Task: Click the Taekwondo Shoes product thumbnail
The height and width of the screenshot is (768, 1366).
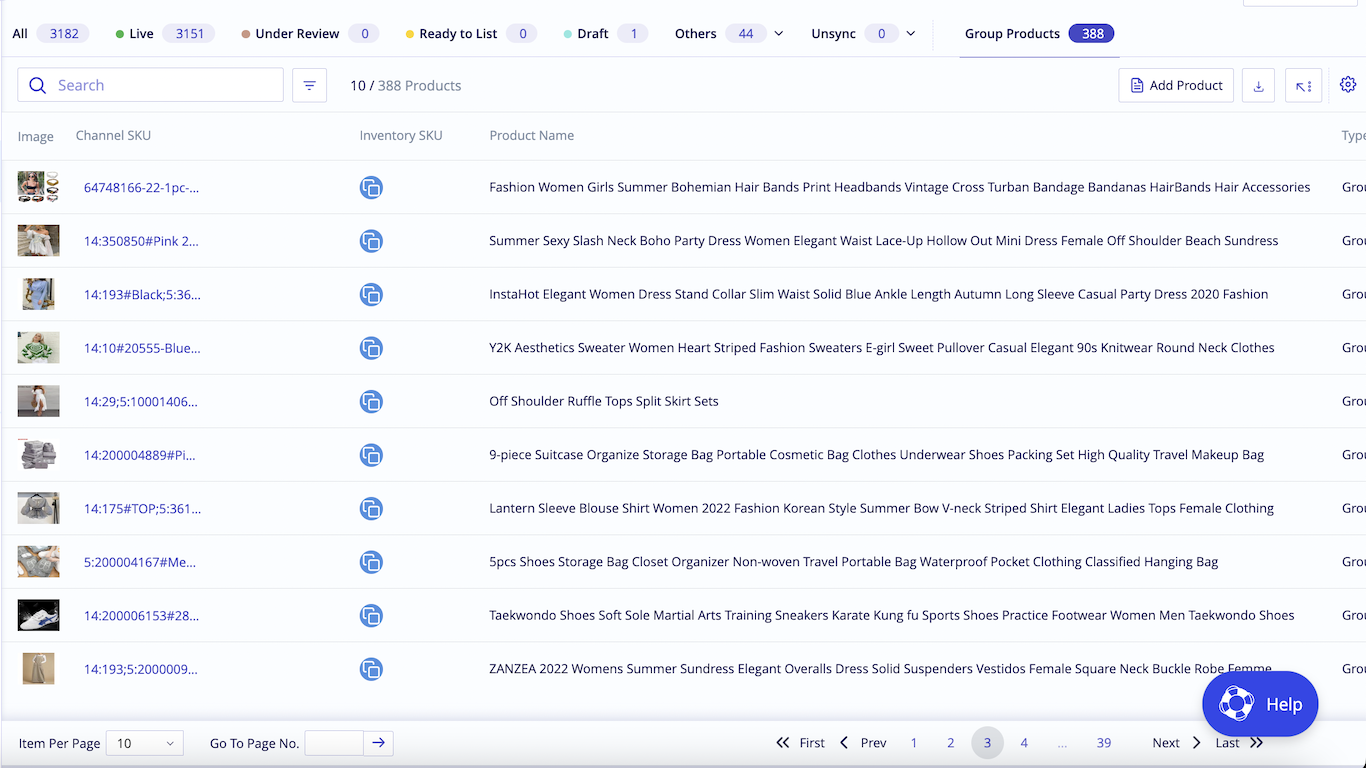Action: tap(38, 615)
